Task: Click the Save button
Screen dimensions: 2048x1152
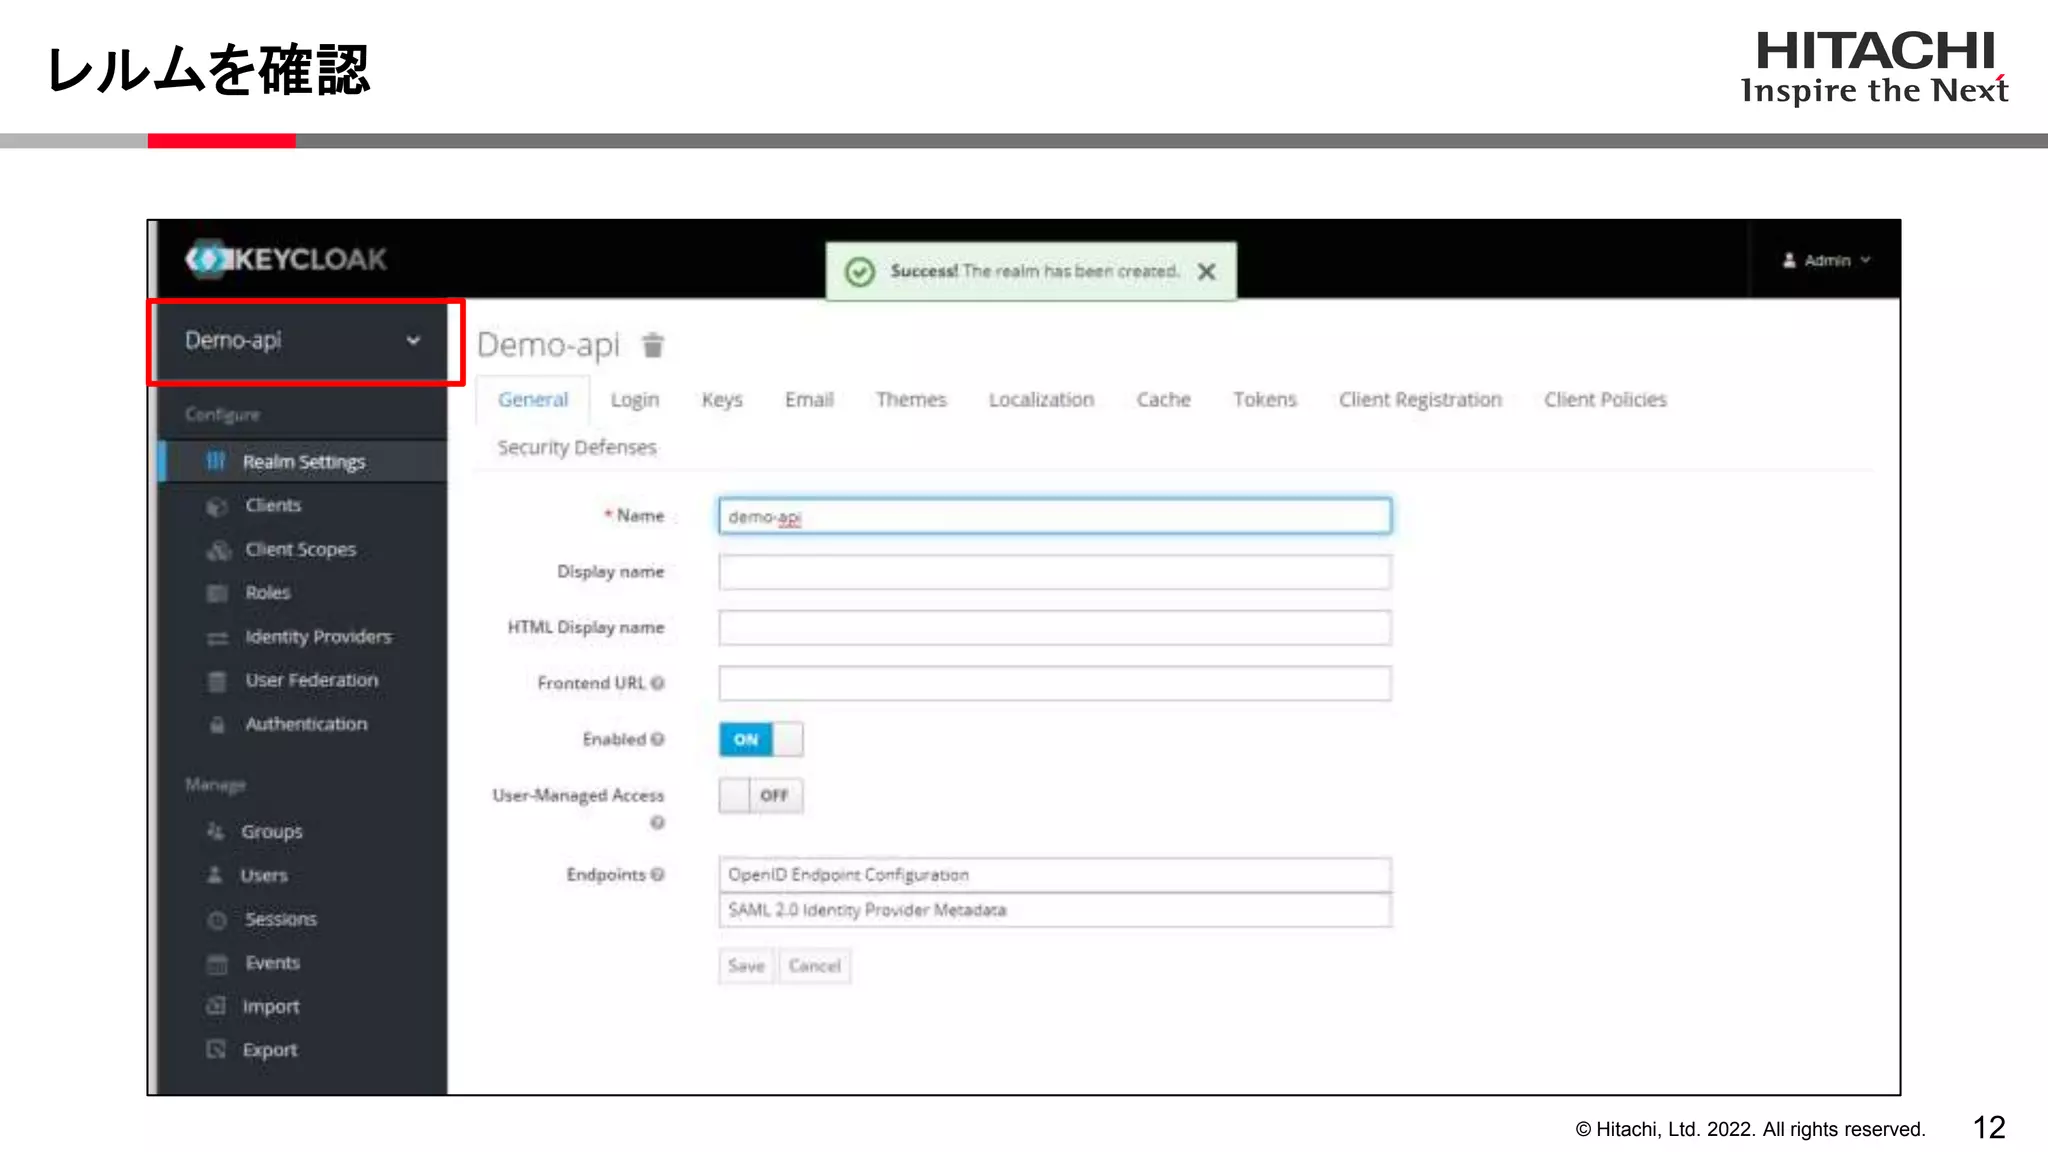Action: click(x=746, y=966)
